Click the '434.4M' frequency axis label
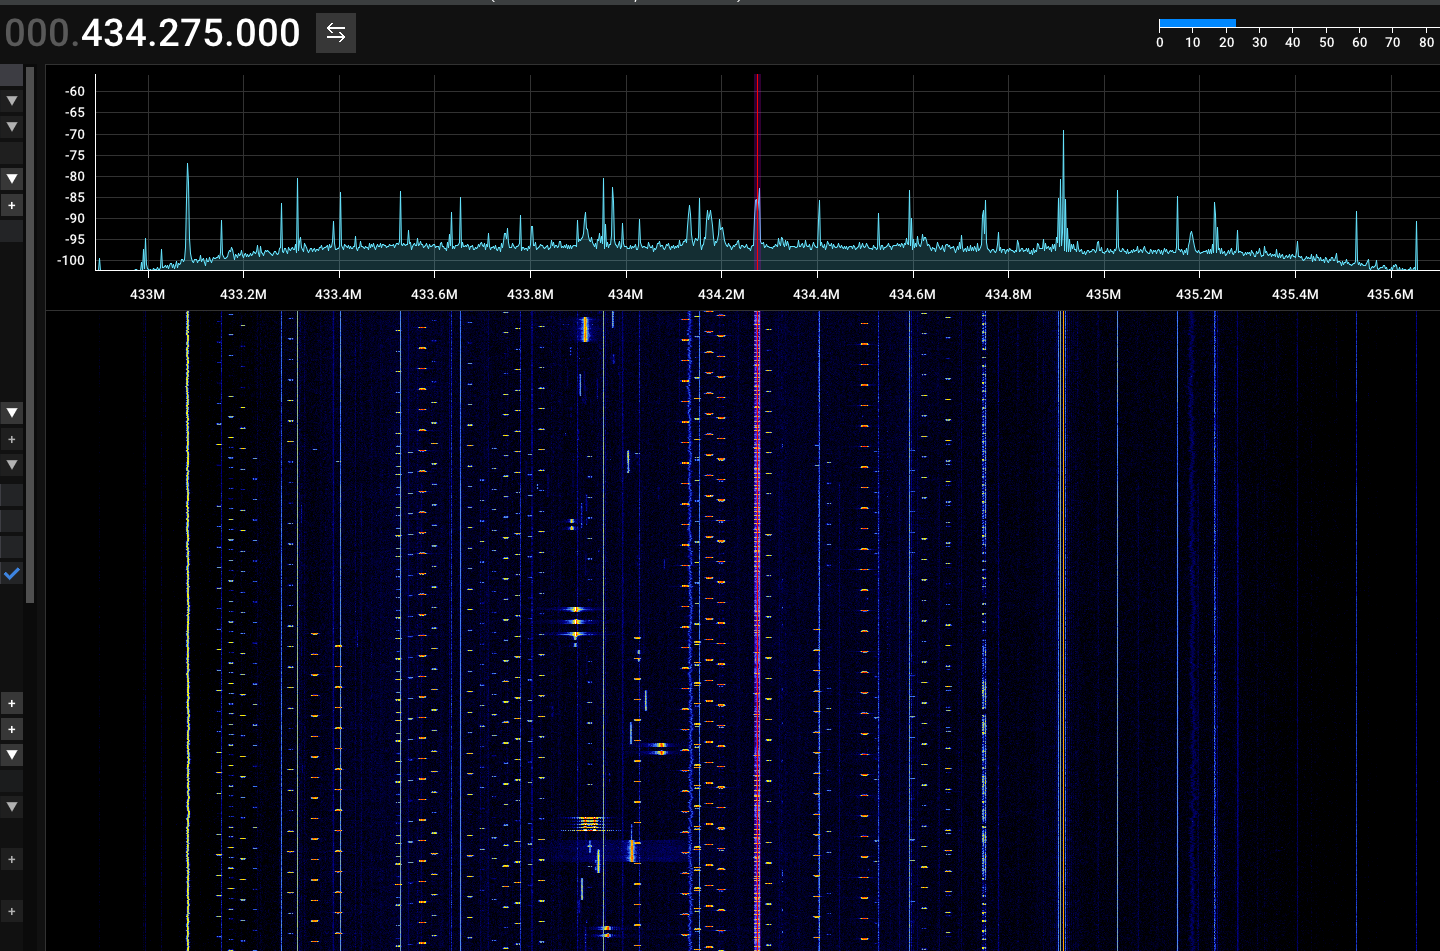1440x951 pixels. pyautogui.click(x=817, y=294)
